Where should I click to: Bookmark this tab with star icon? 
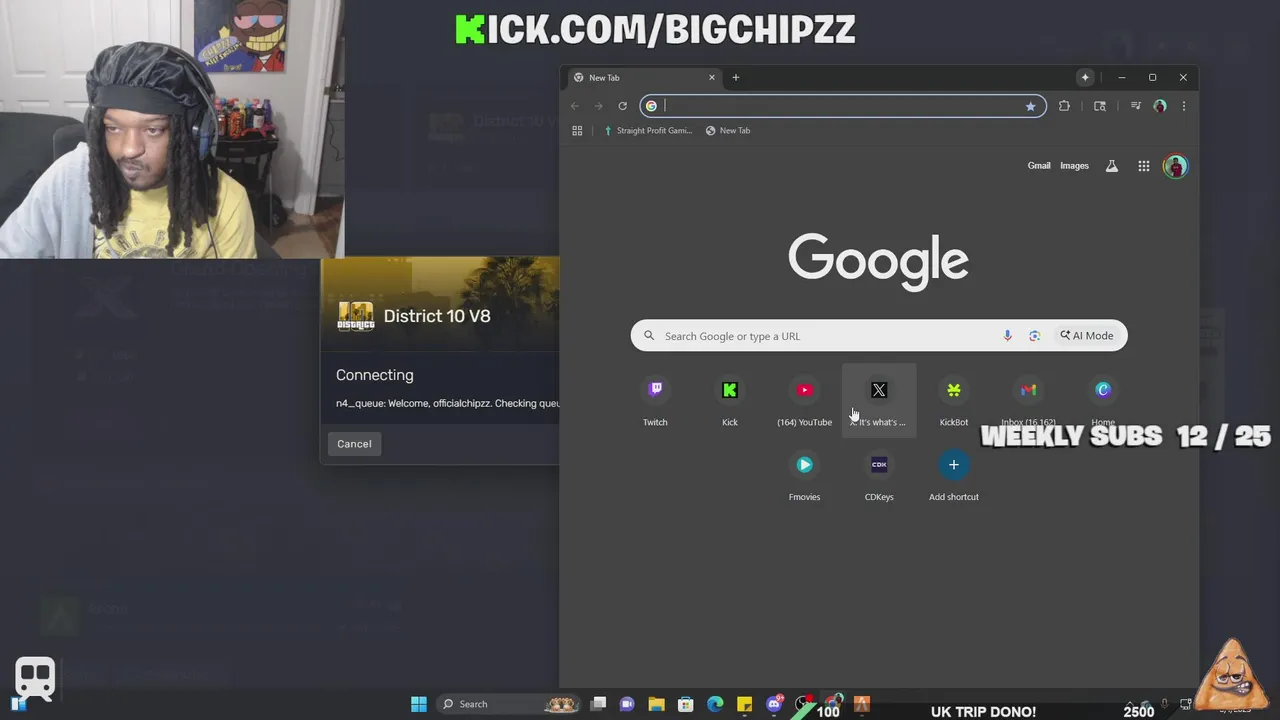(x=1030, y=106)
